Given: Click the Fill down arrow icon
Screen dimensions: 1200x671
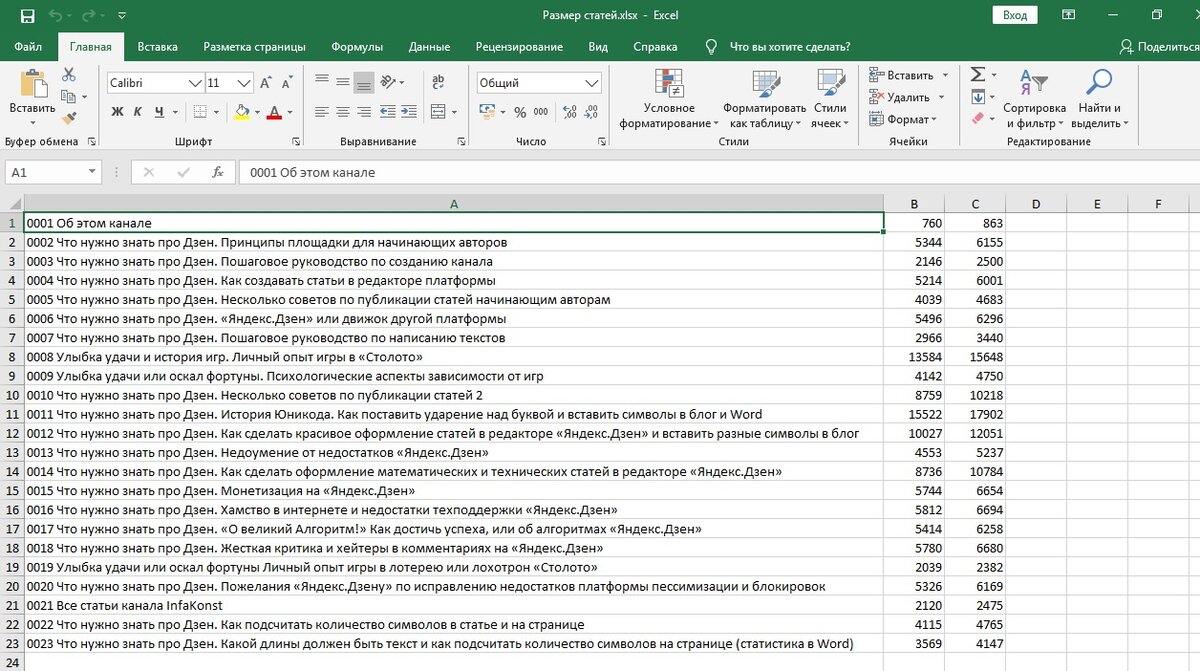Looking at the screenshot, I should pyautogui.click(x=978, y=97).
